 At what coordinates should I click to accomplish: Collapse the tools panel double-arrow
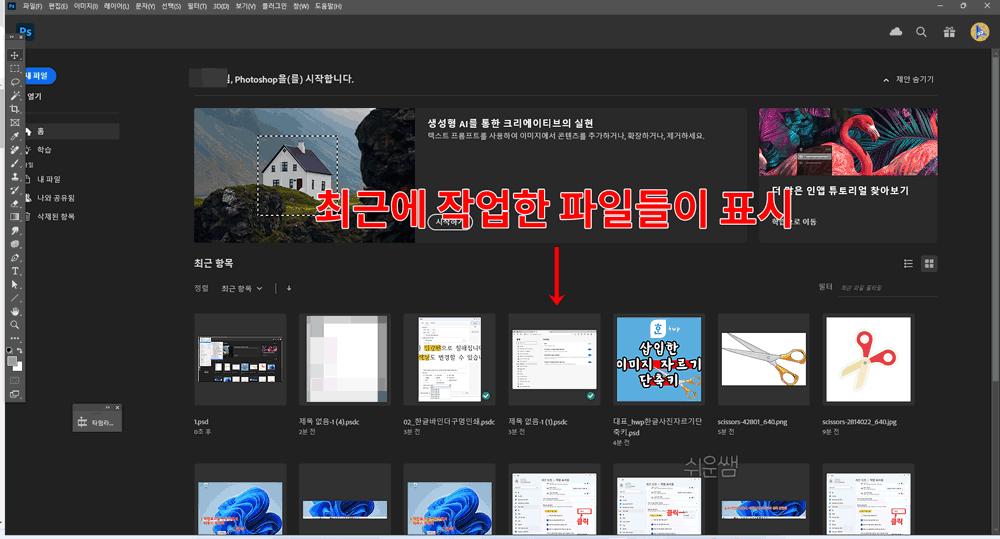coord(11,37)
